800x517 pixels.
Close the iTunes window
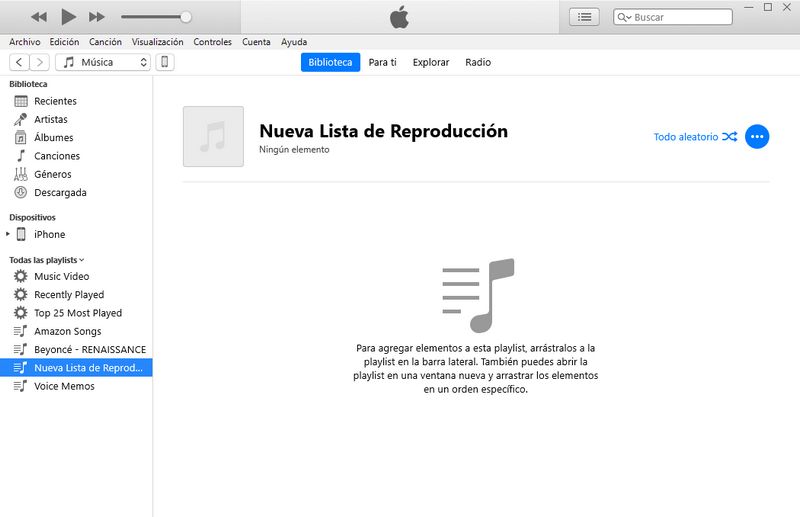[x=787, y=8]
